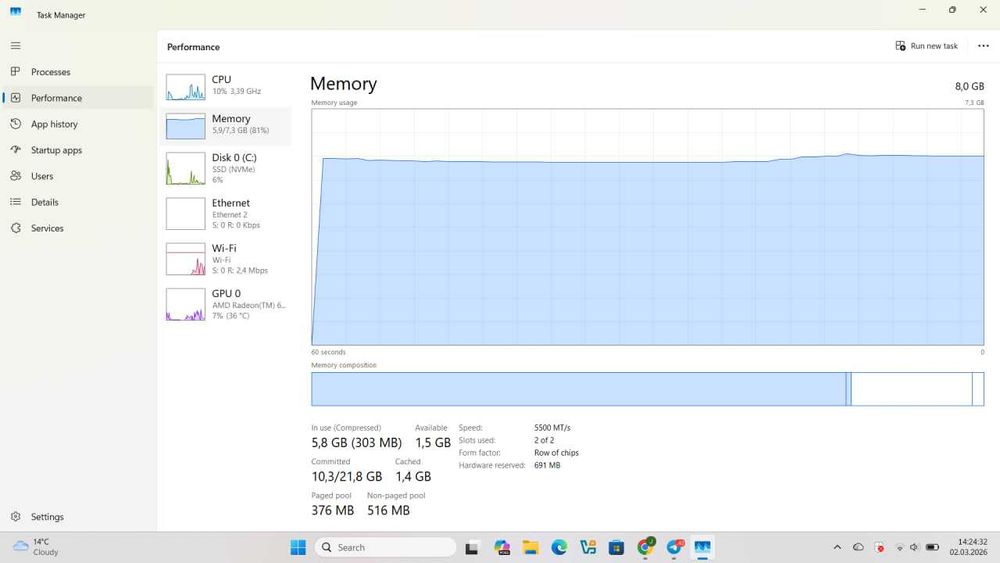Click the Memory composition bar

pyautogui.click(x=647, y=389)
